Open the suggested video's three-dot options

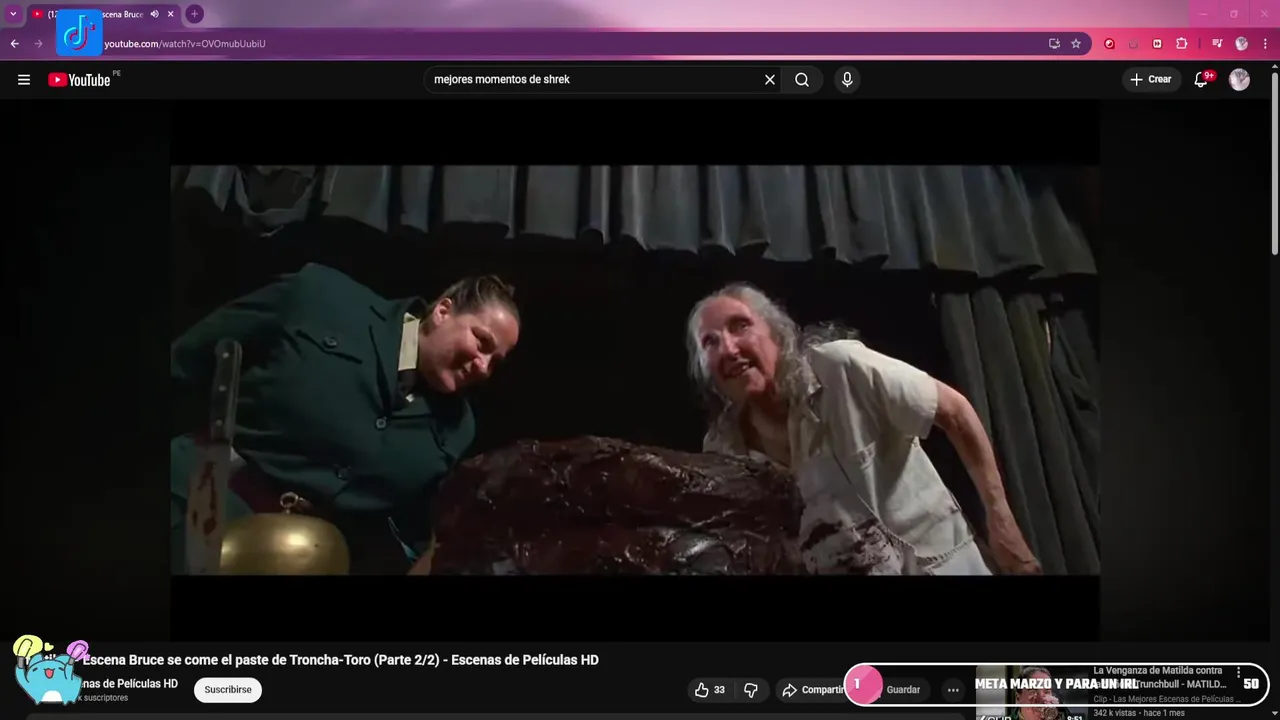click(x=1239, y=673)
